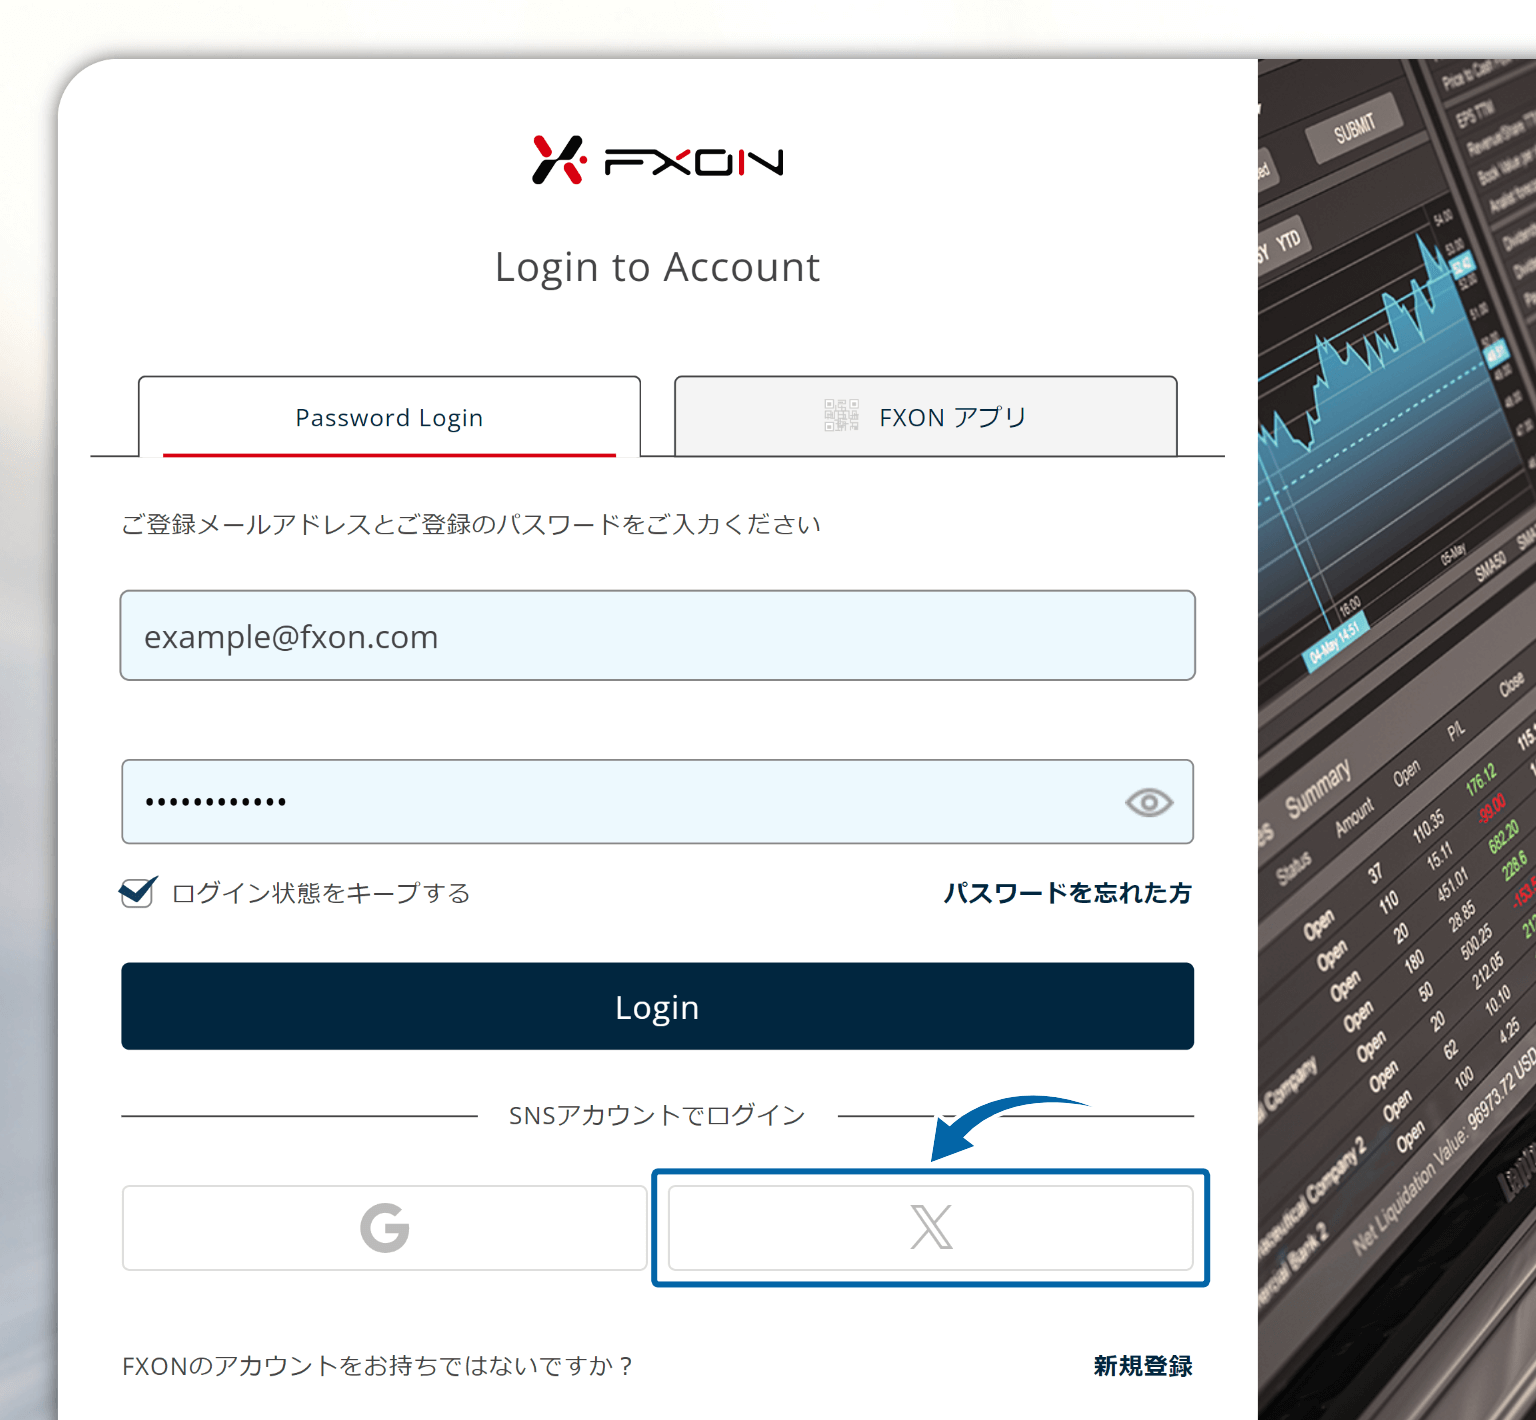Screen dimensions: 1536x1420
Task: Sign in with the X button
Action: tap(931, 1228)
